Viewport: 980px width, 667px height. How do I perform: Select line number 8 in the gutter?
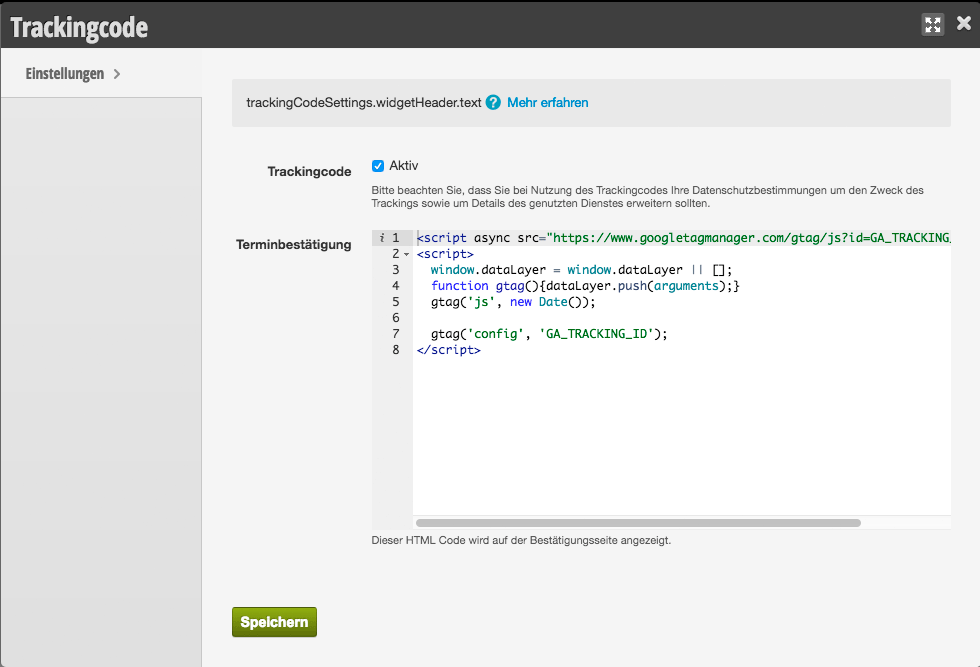click(x=396, y=350)
